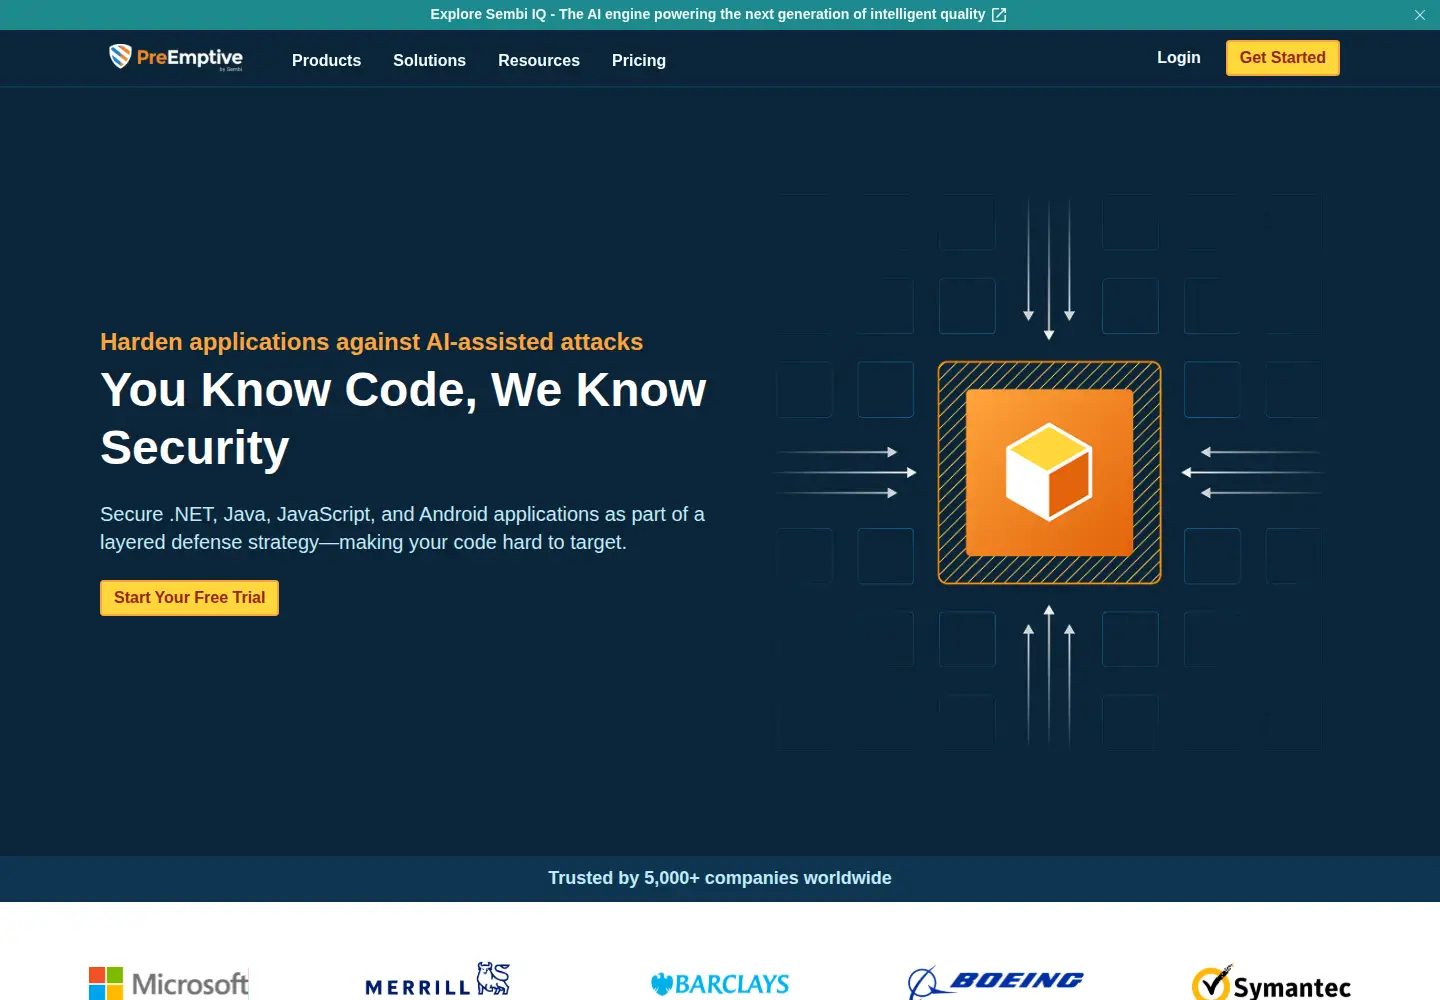Click the Barclays logo
This screenshot has height=1000, width=1440.
coord(720,984)
